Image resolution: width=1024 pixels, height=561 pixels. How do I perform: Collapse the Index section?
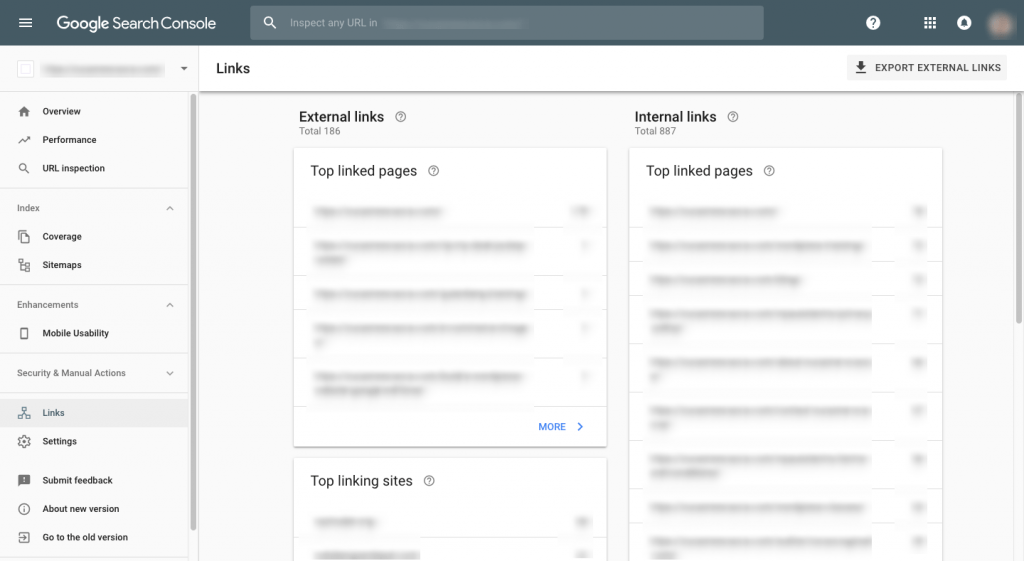pos(170,208)
